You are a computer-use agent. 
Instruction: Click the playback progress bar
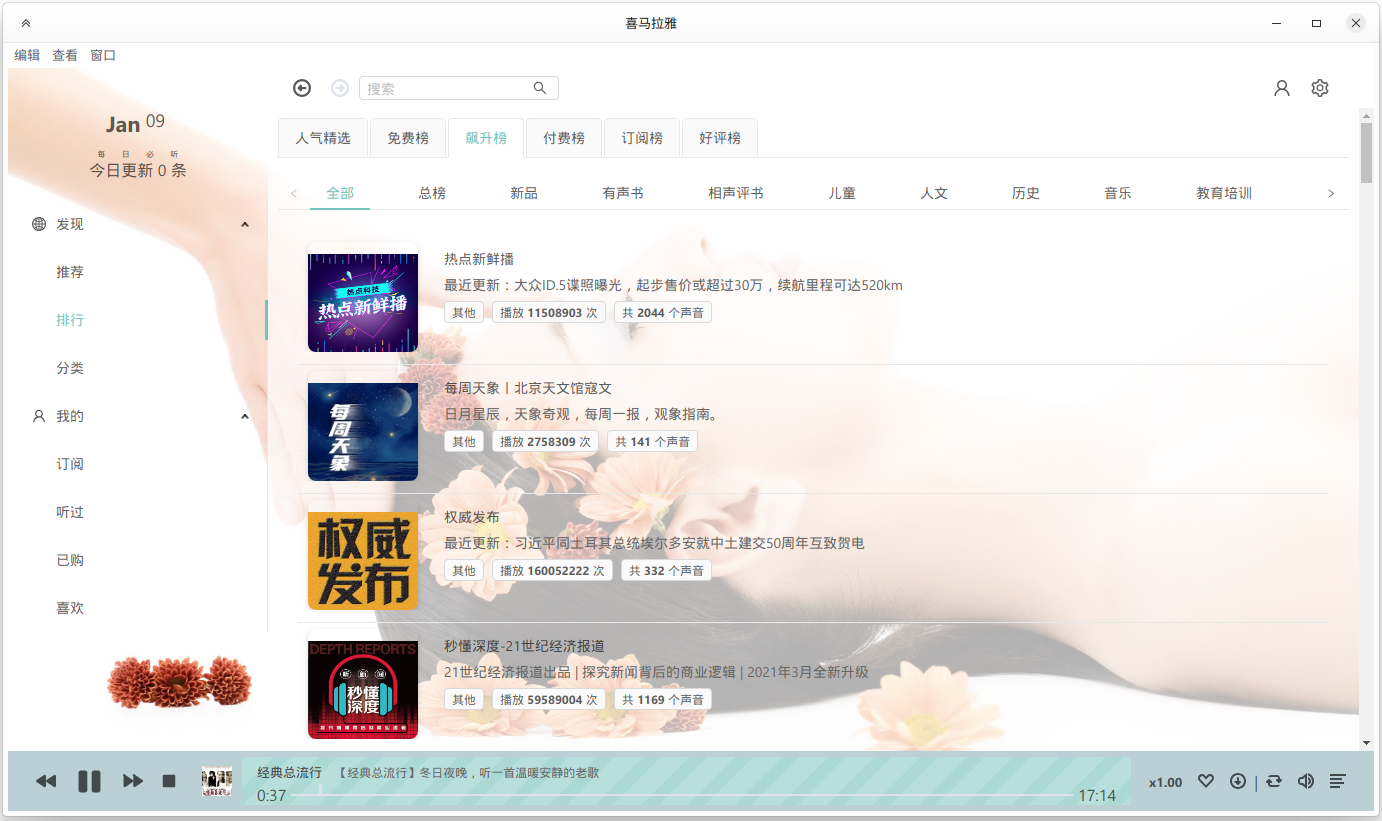click(x=690, y=796)
